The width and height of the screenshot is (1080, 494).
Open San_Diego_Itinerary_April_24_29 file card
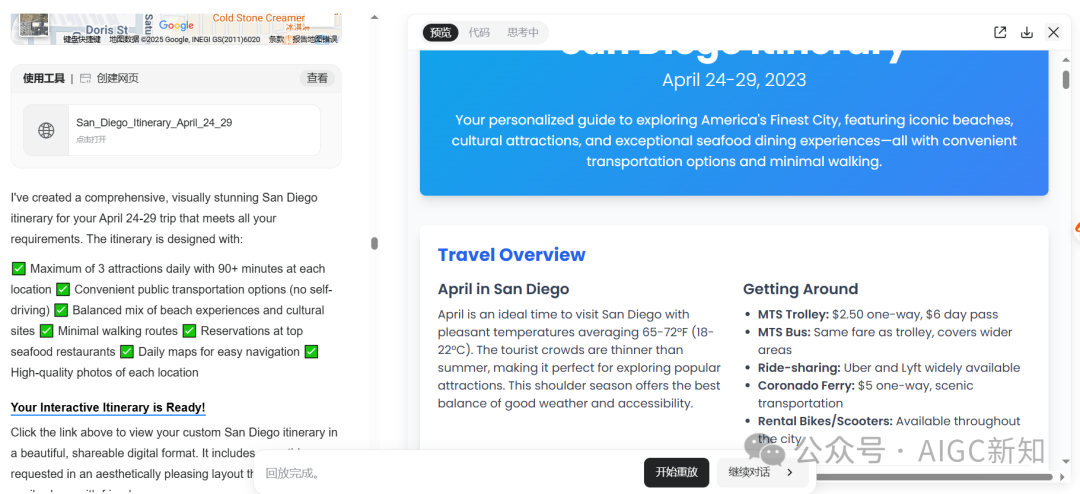[172, 130]
